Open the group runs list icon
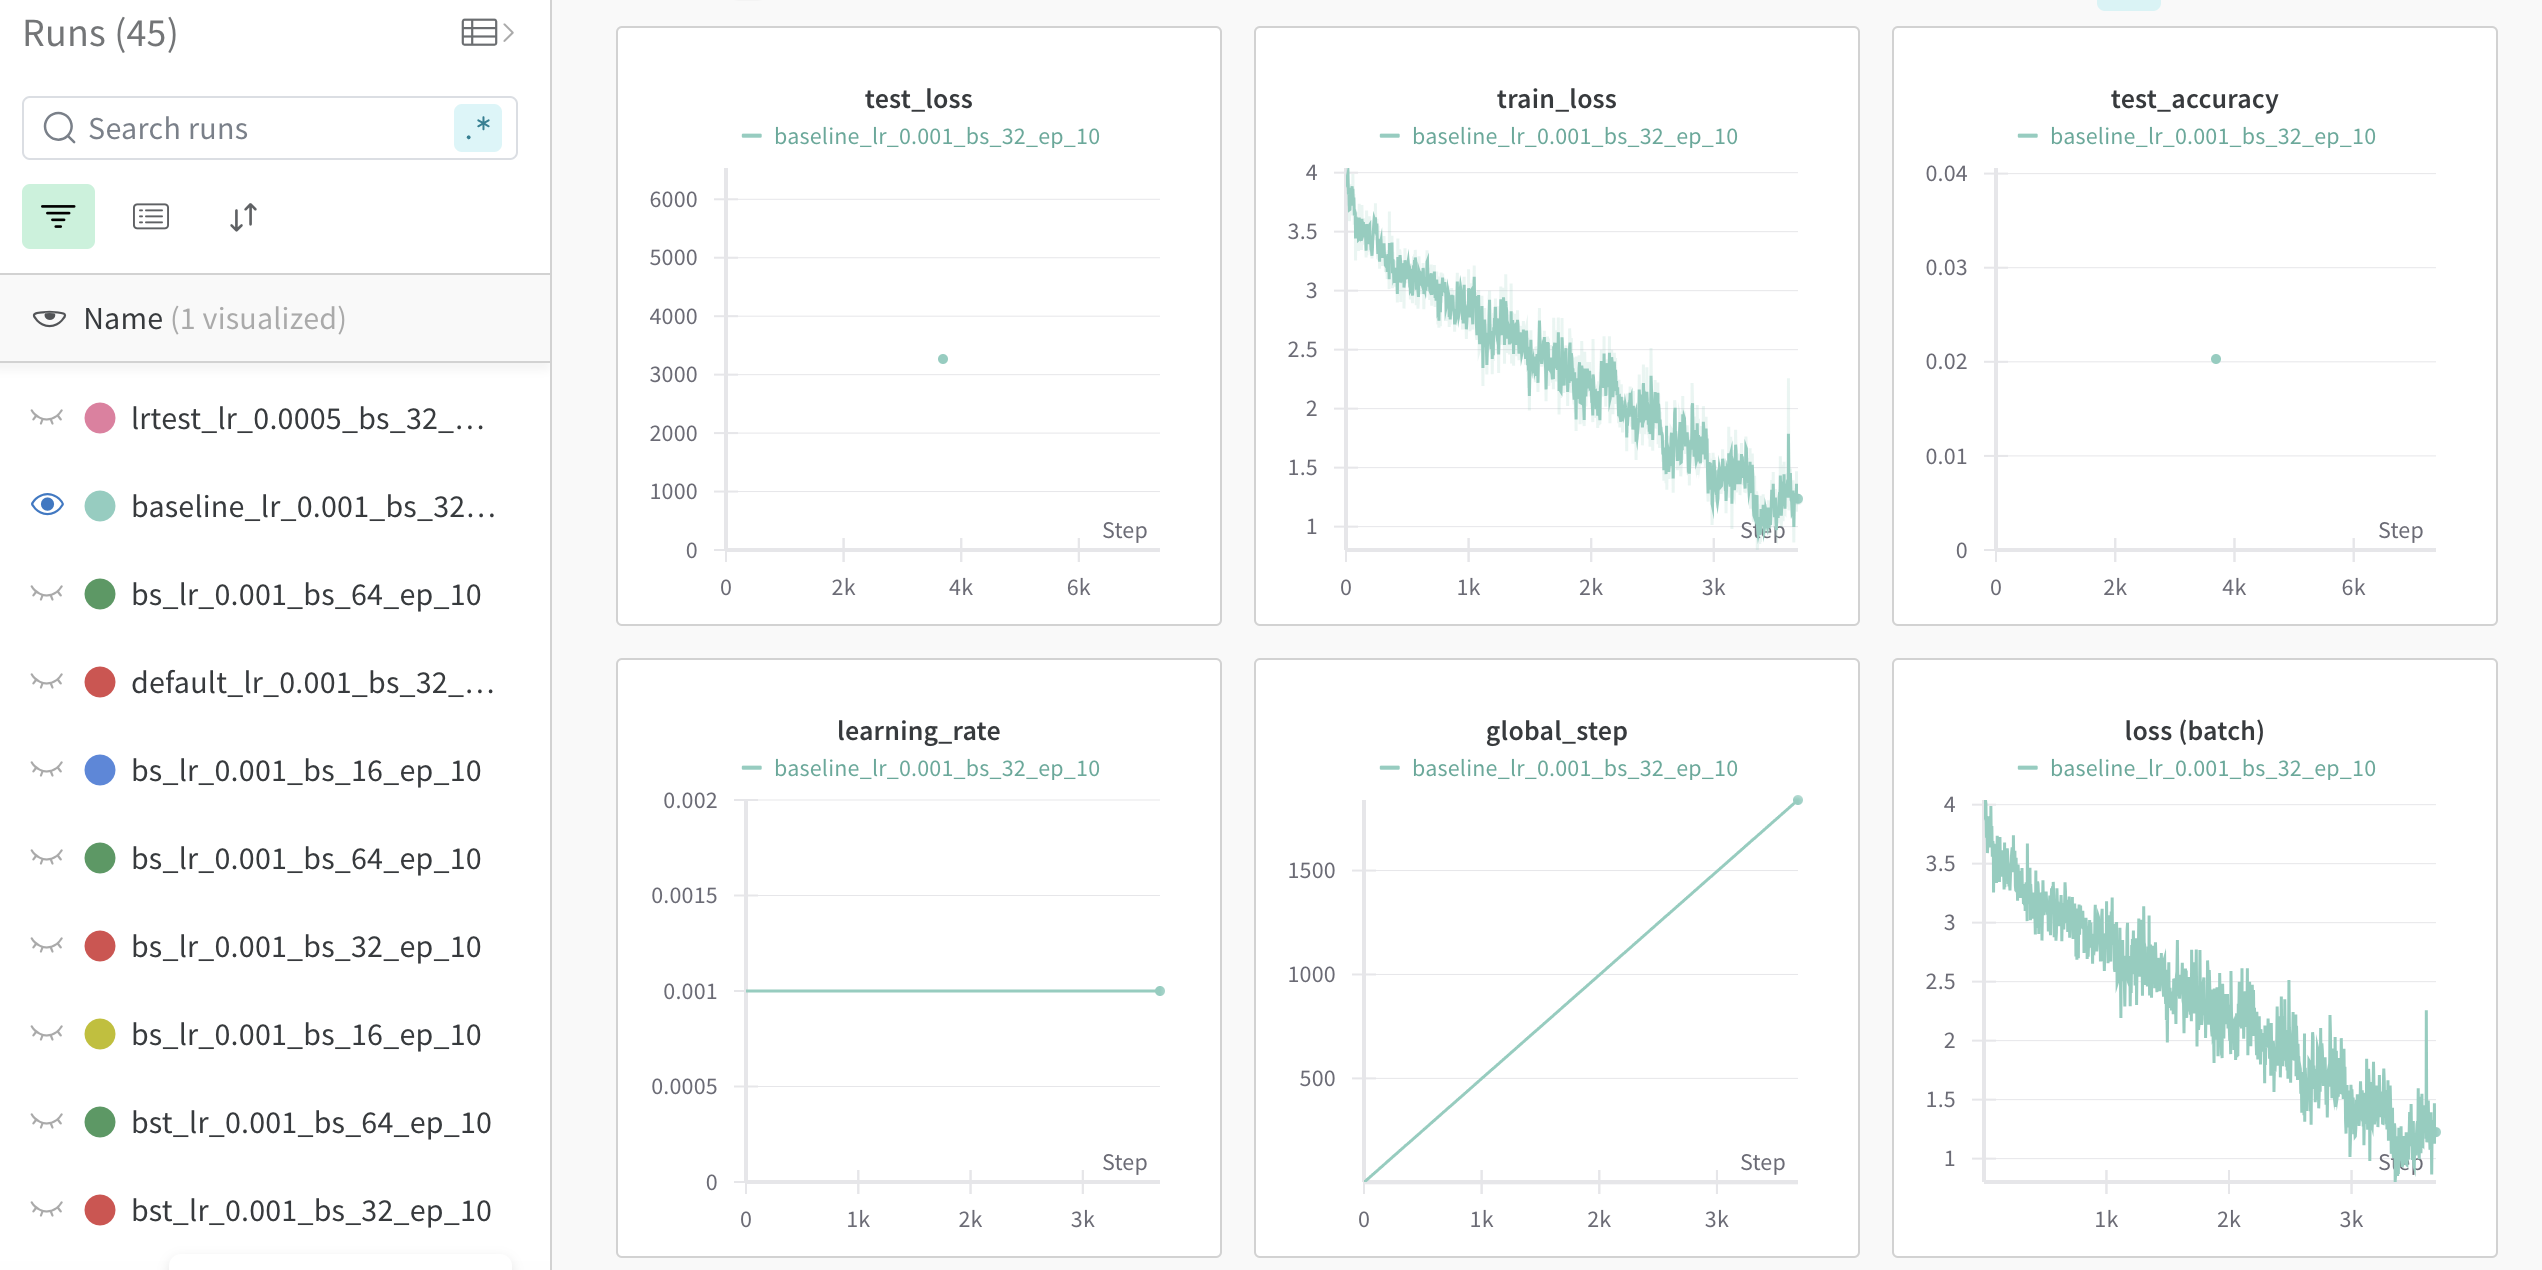Viewport: 2542px width, 1270px height. click(151, 216)
